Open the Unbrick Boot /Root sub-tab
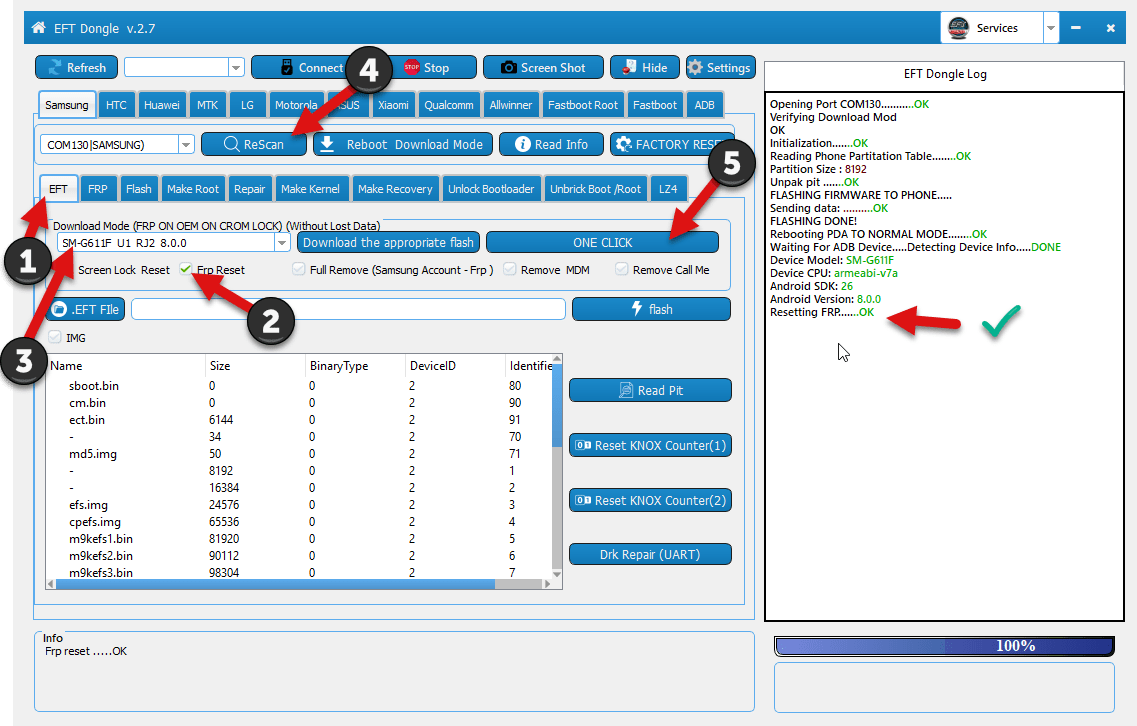1137x726 pixels. [595, 189]
